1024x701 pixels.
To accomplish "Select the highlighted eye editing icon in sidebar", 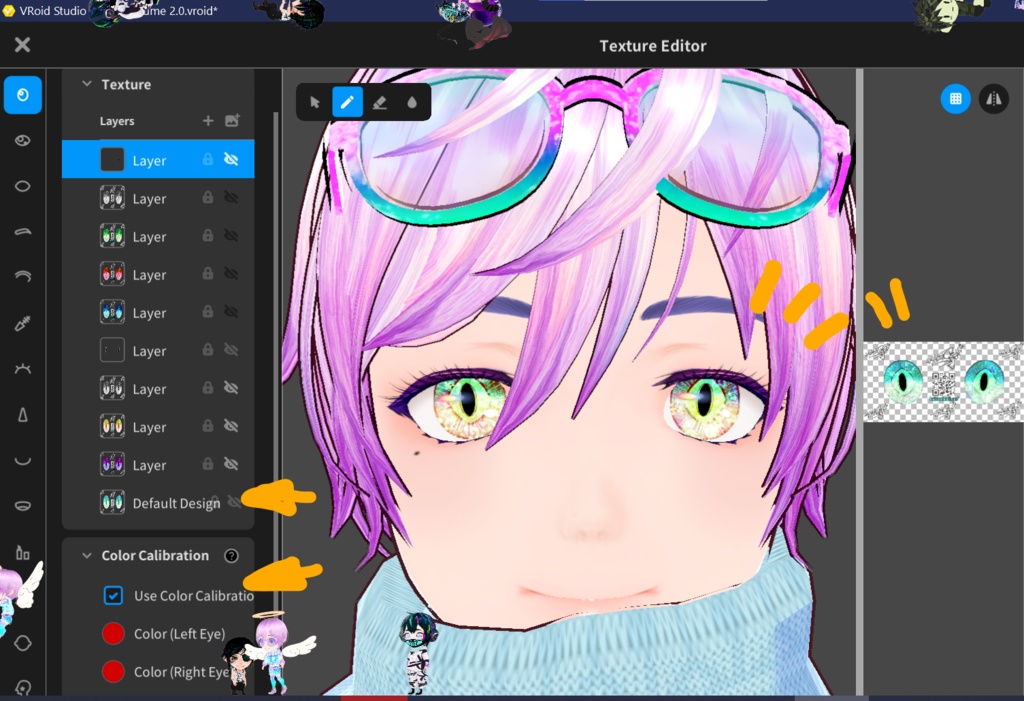I will tap(22, 94).
